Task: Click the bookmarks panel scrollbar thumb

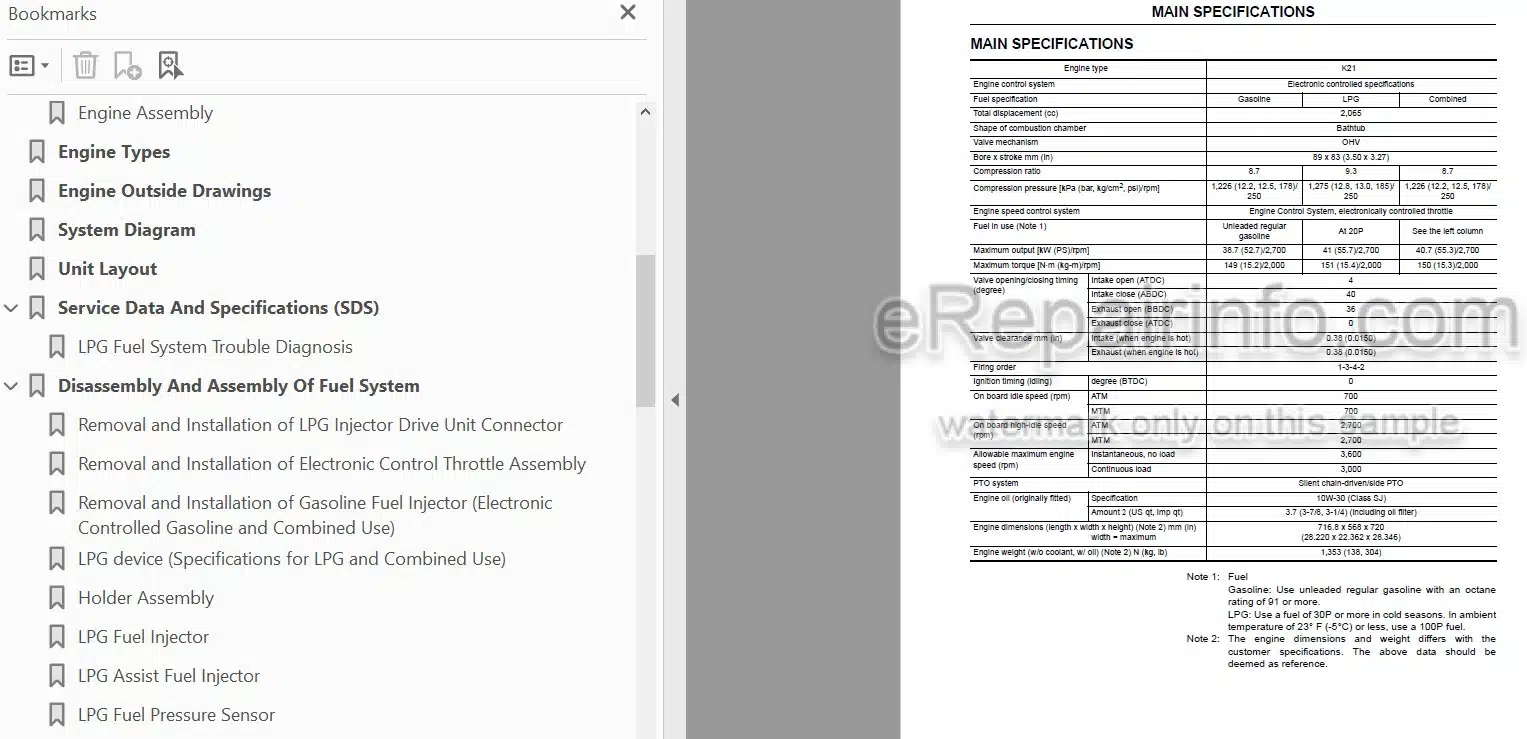Action: pos(645,330)
